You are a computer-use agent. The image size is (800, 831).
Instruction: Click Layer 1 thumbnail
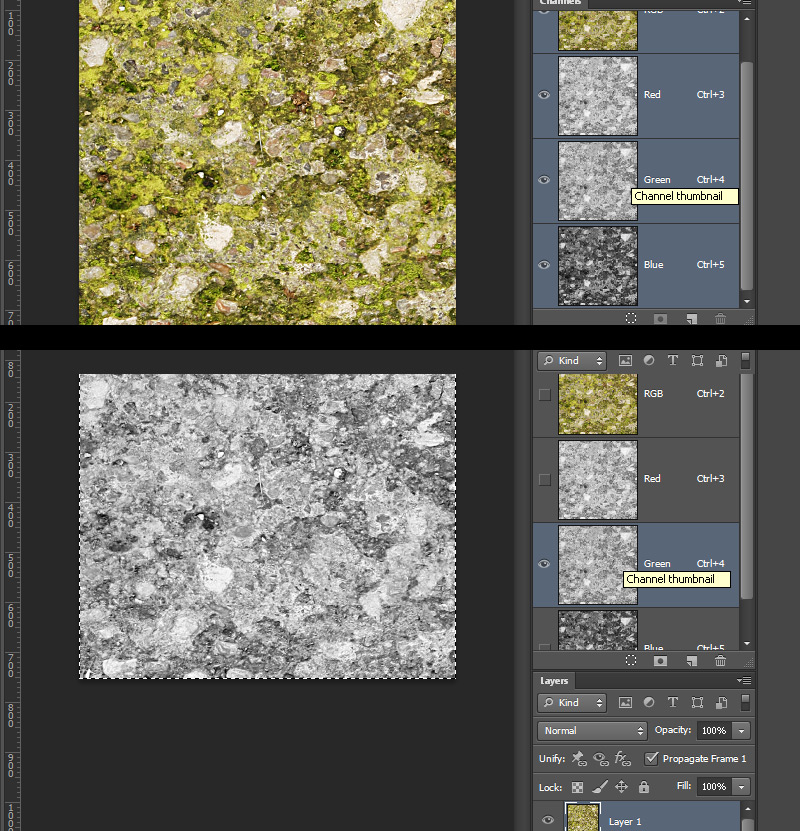coord(583,817)
